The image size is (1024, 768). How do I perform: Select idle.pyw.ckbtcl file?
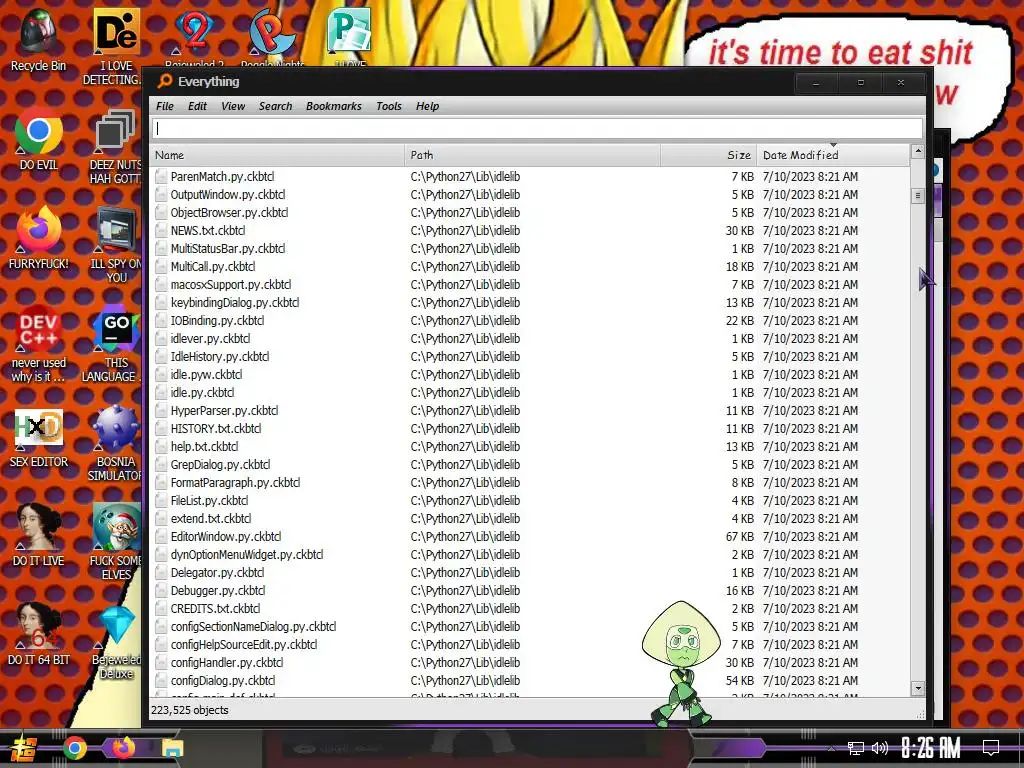(529, 374)
